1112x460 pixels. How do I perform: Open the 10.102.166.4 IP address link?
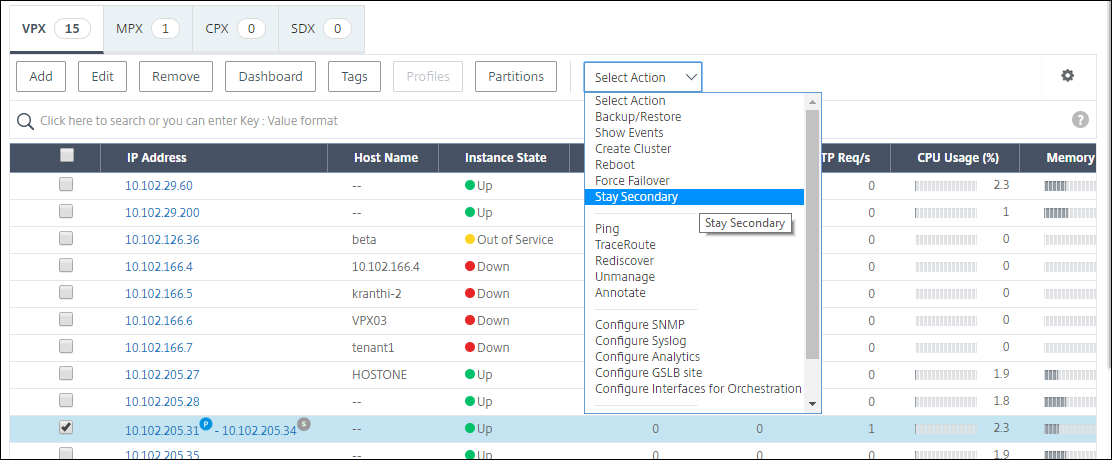tap(159, 267)
